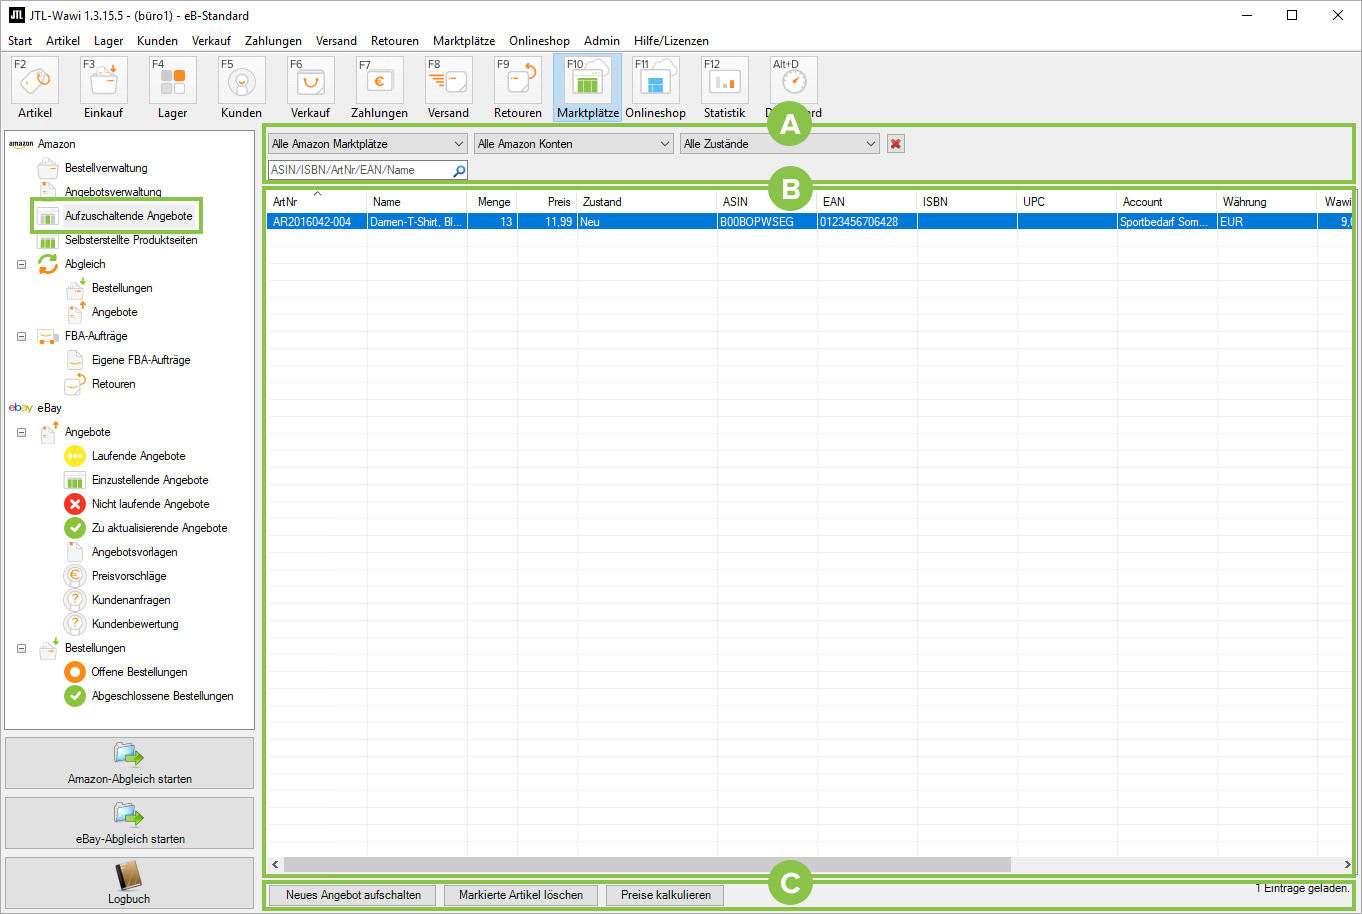This screenshot has width=1362, height=914.
Task: Select row AR2016042-004 in the table
Action: click(809, 222)
